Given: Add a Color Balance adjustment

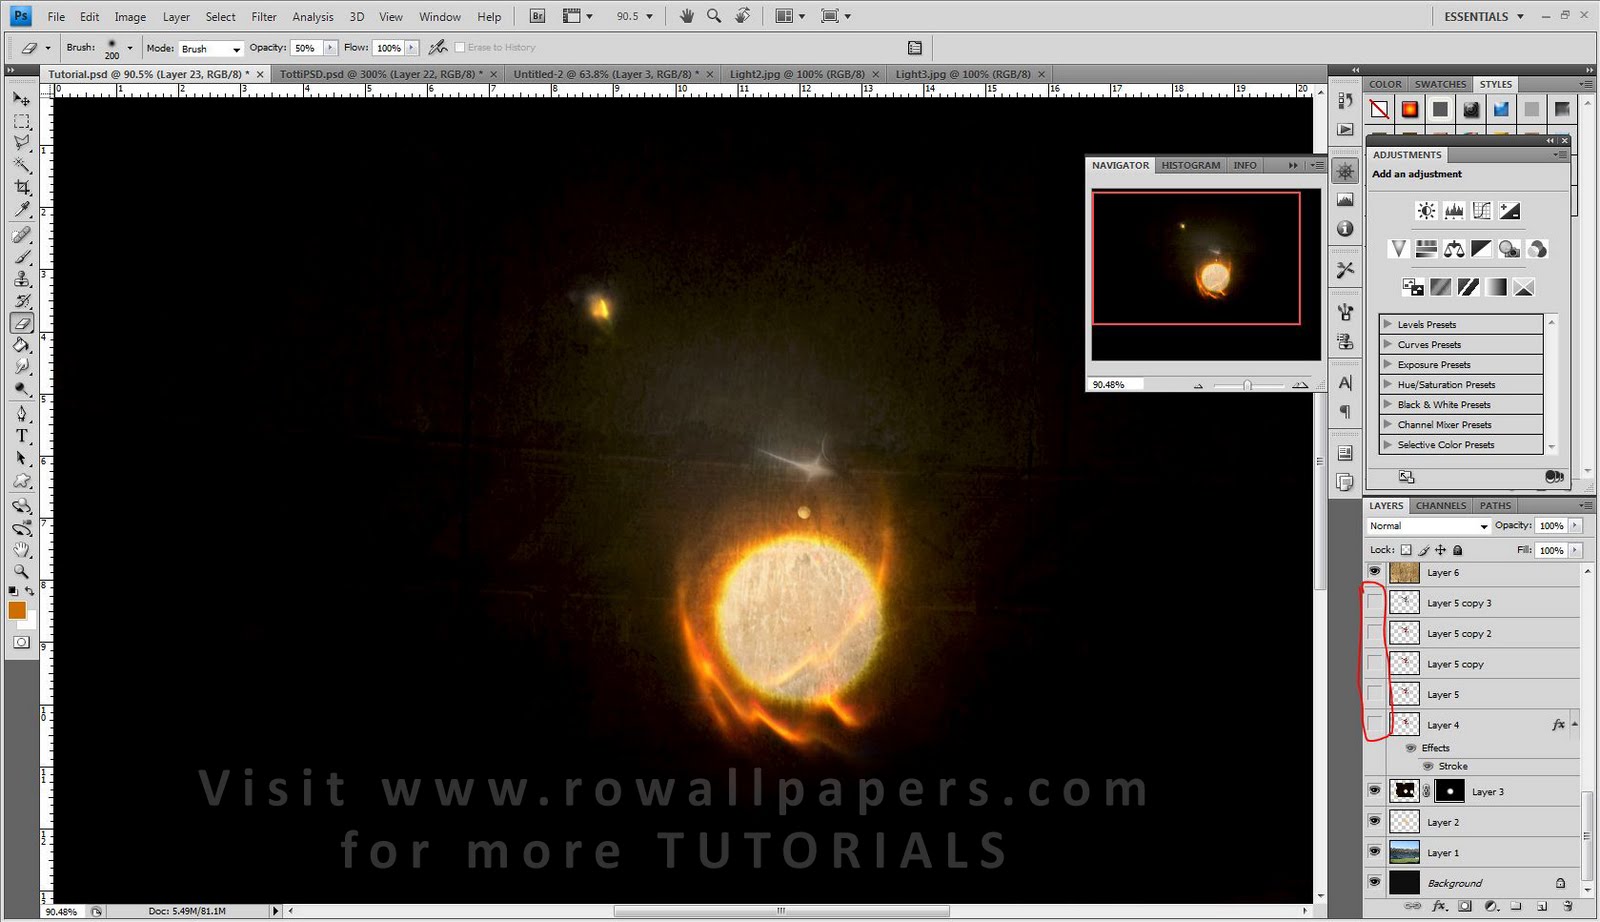Looking at the screenshot, I should (x=1454, y=249).
